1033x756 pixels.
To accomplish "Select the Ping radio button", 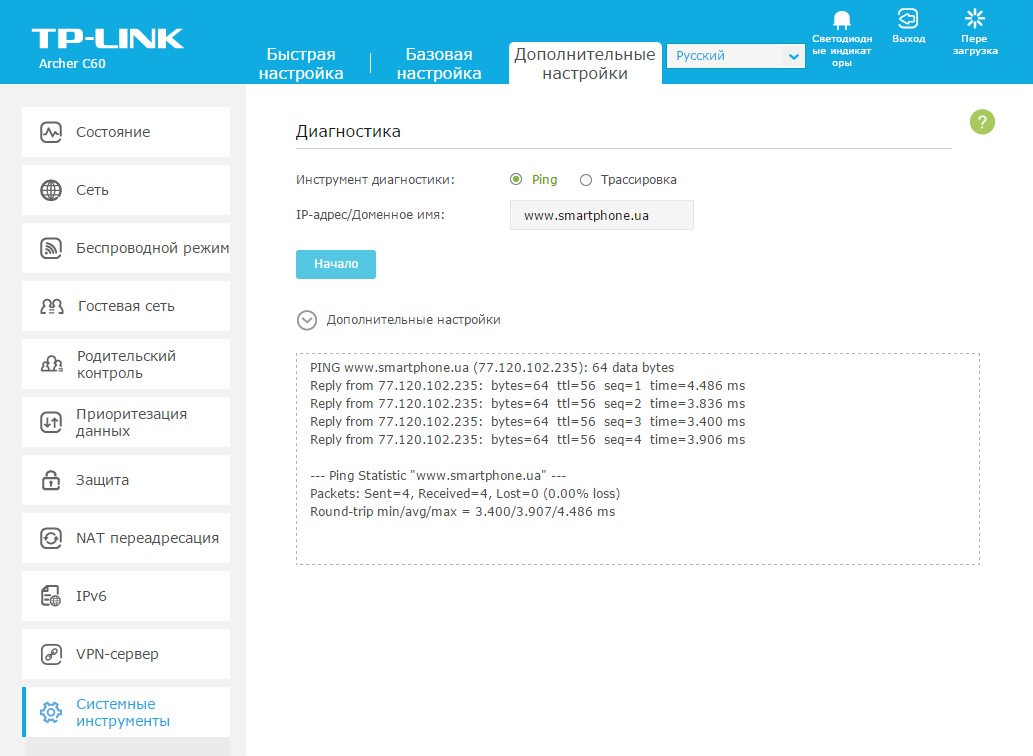I will (516, 180).
